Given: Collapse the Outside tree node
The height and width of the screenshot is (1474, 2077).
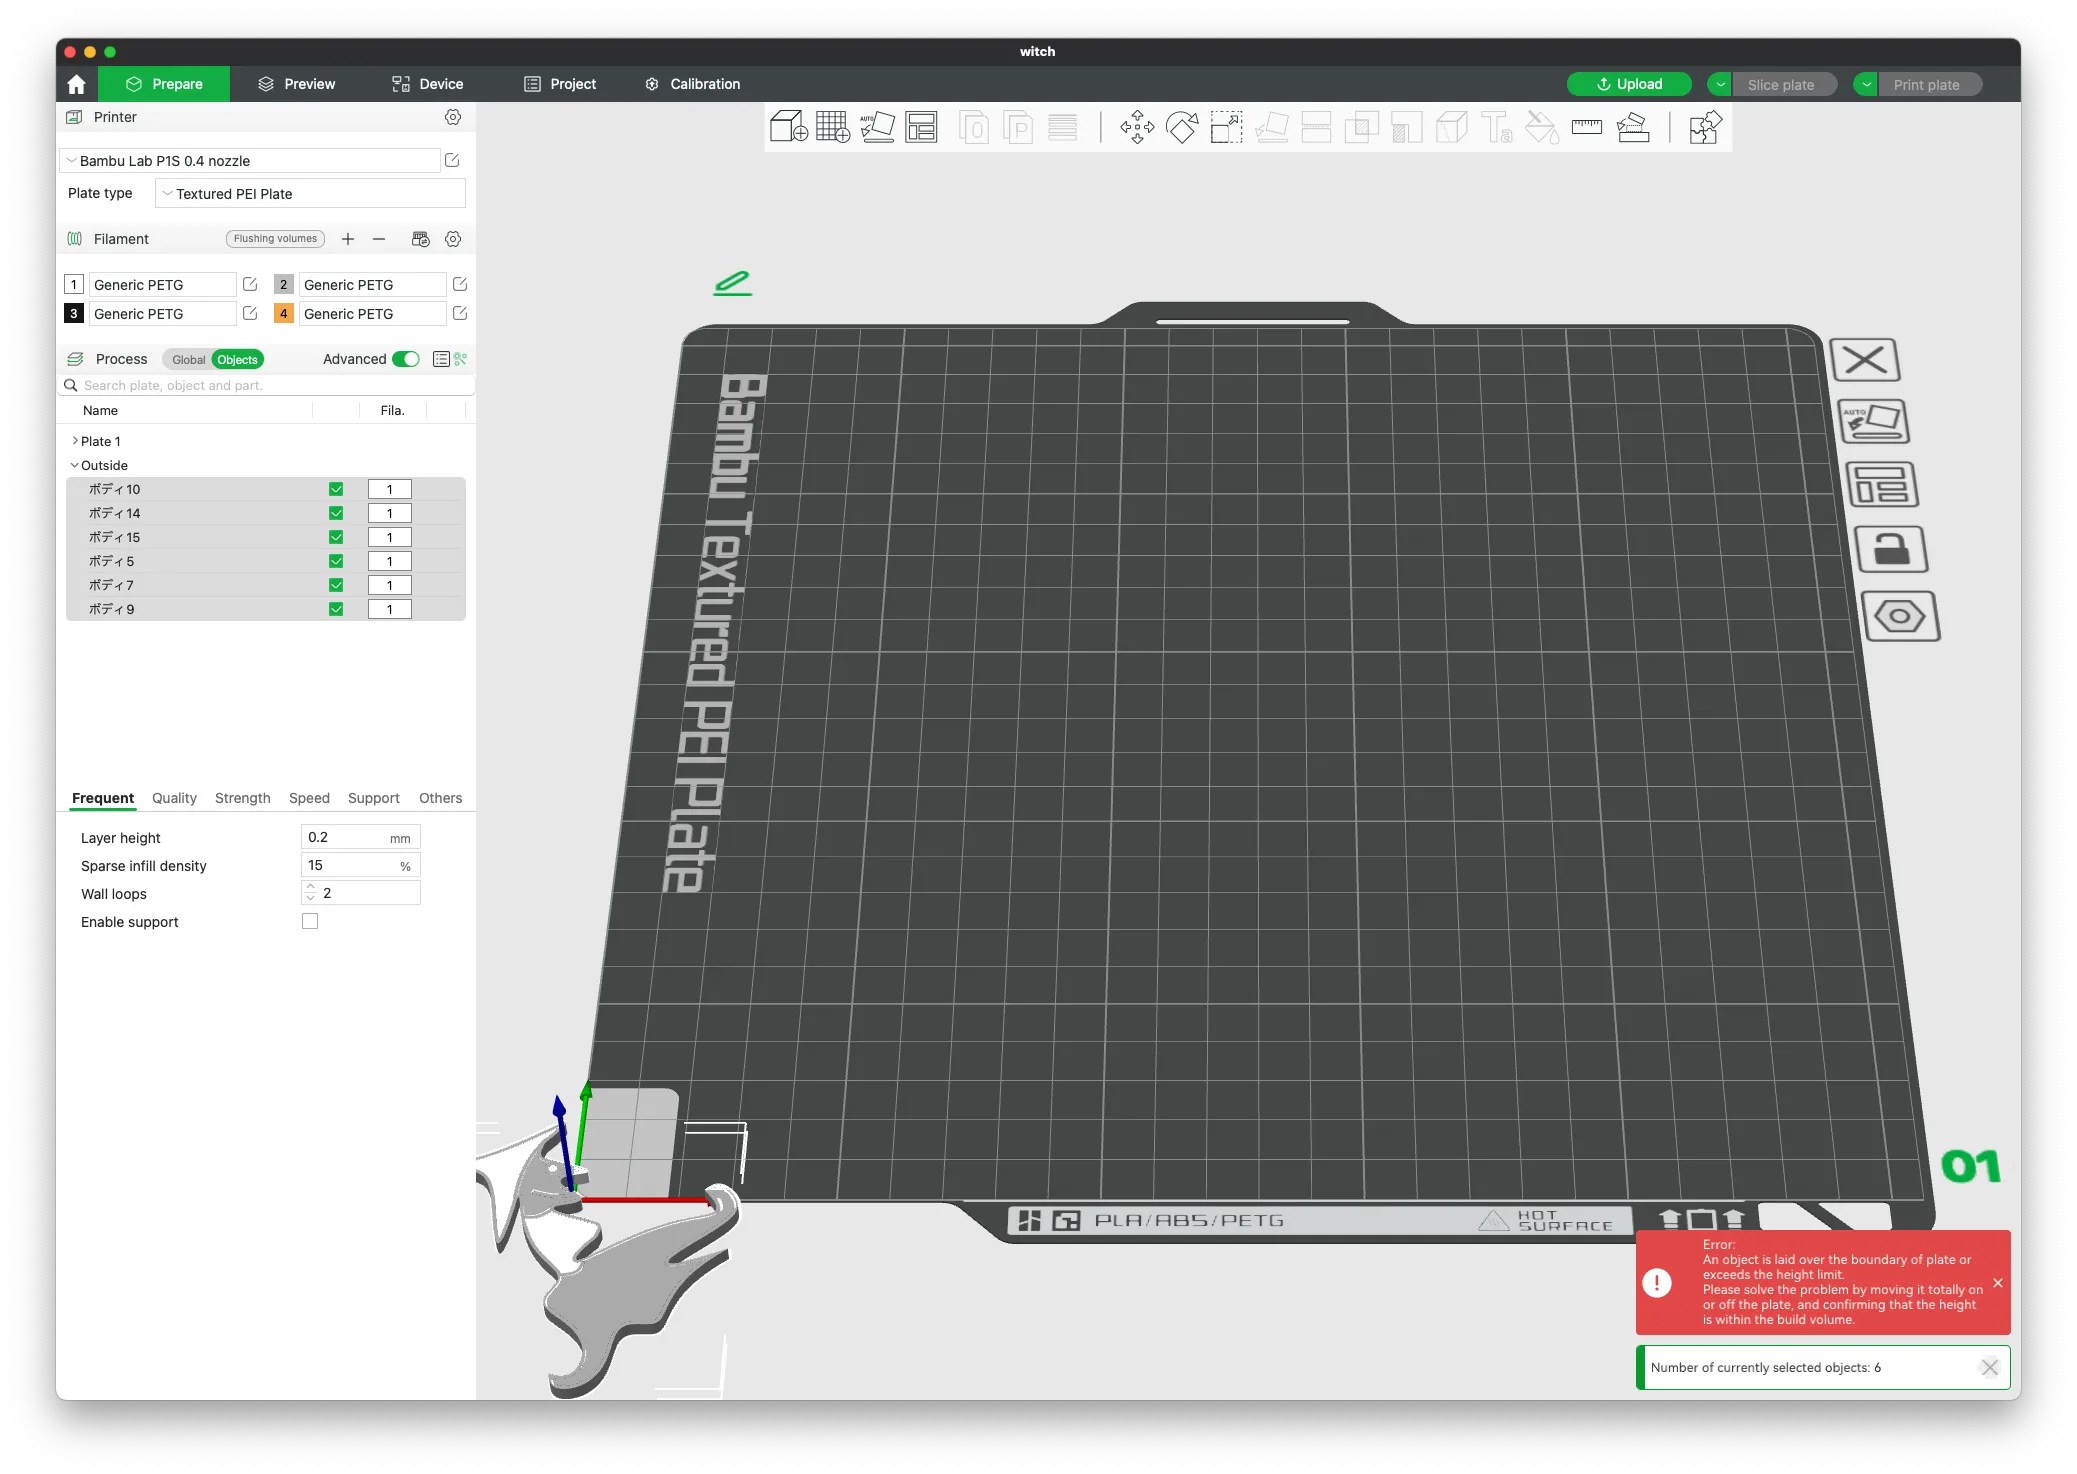Looking at the screenshot, I should [75, 465].
